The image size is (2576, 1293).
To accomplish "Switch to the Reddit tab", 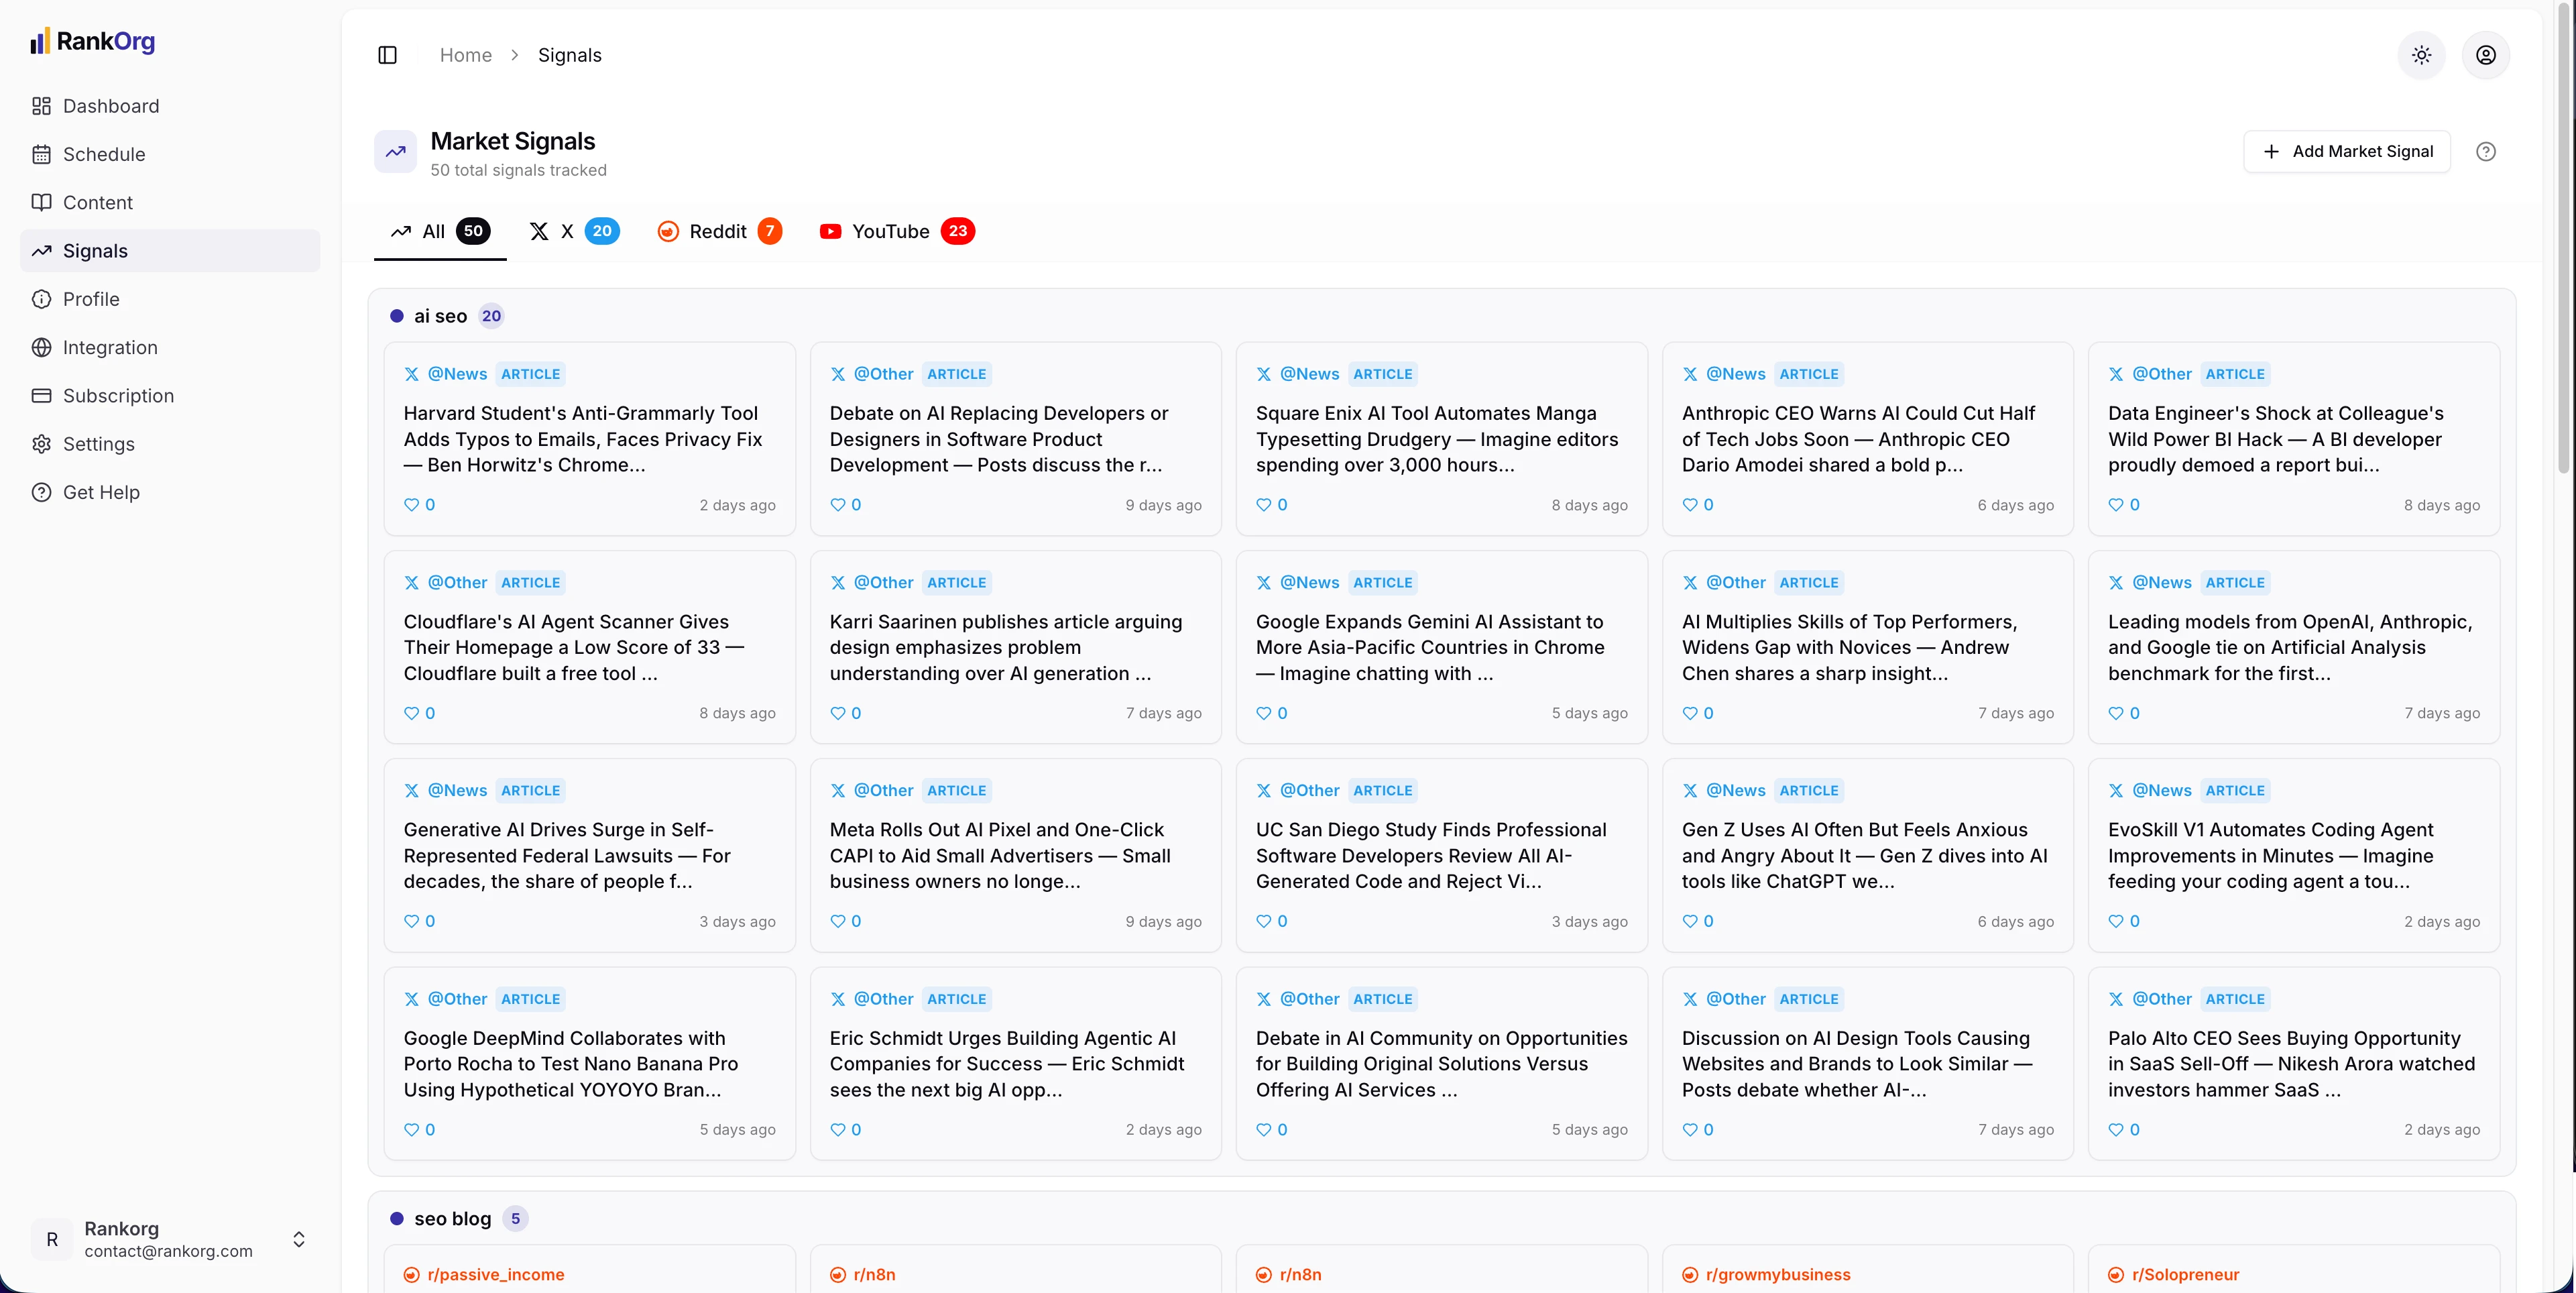I will tap(718, 231).
